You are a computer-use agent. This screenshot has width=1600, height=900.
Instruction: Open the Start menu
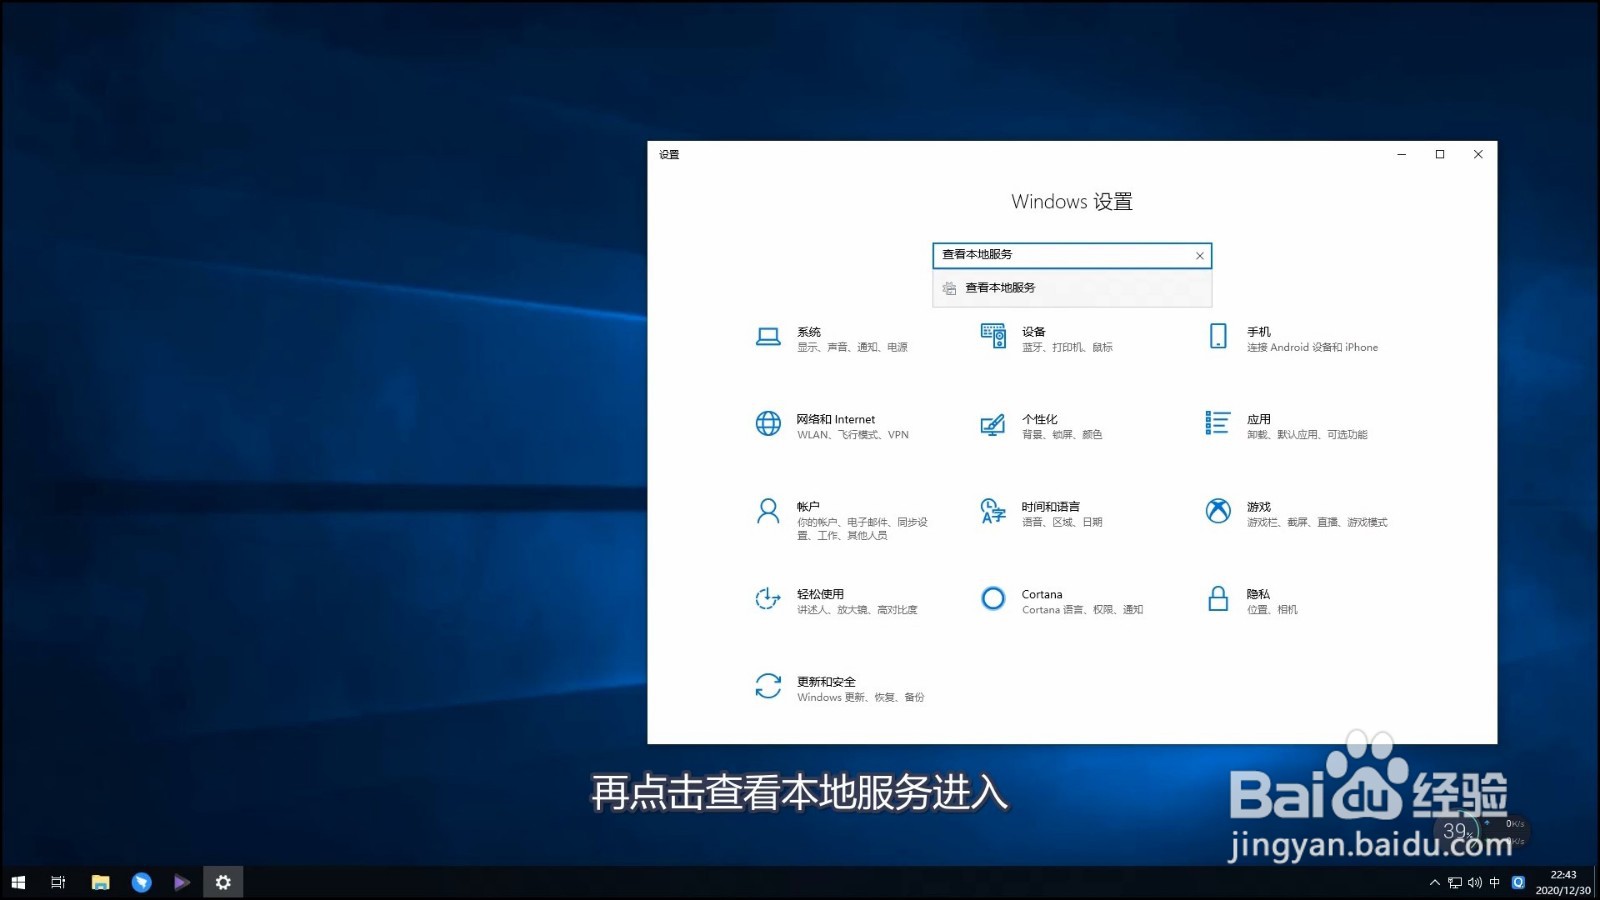click(18, 882)
